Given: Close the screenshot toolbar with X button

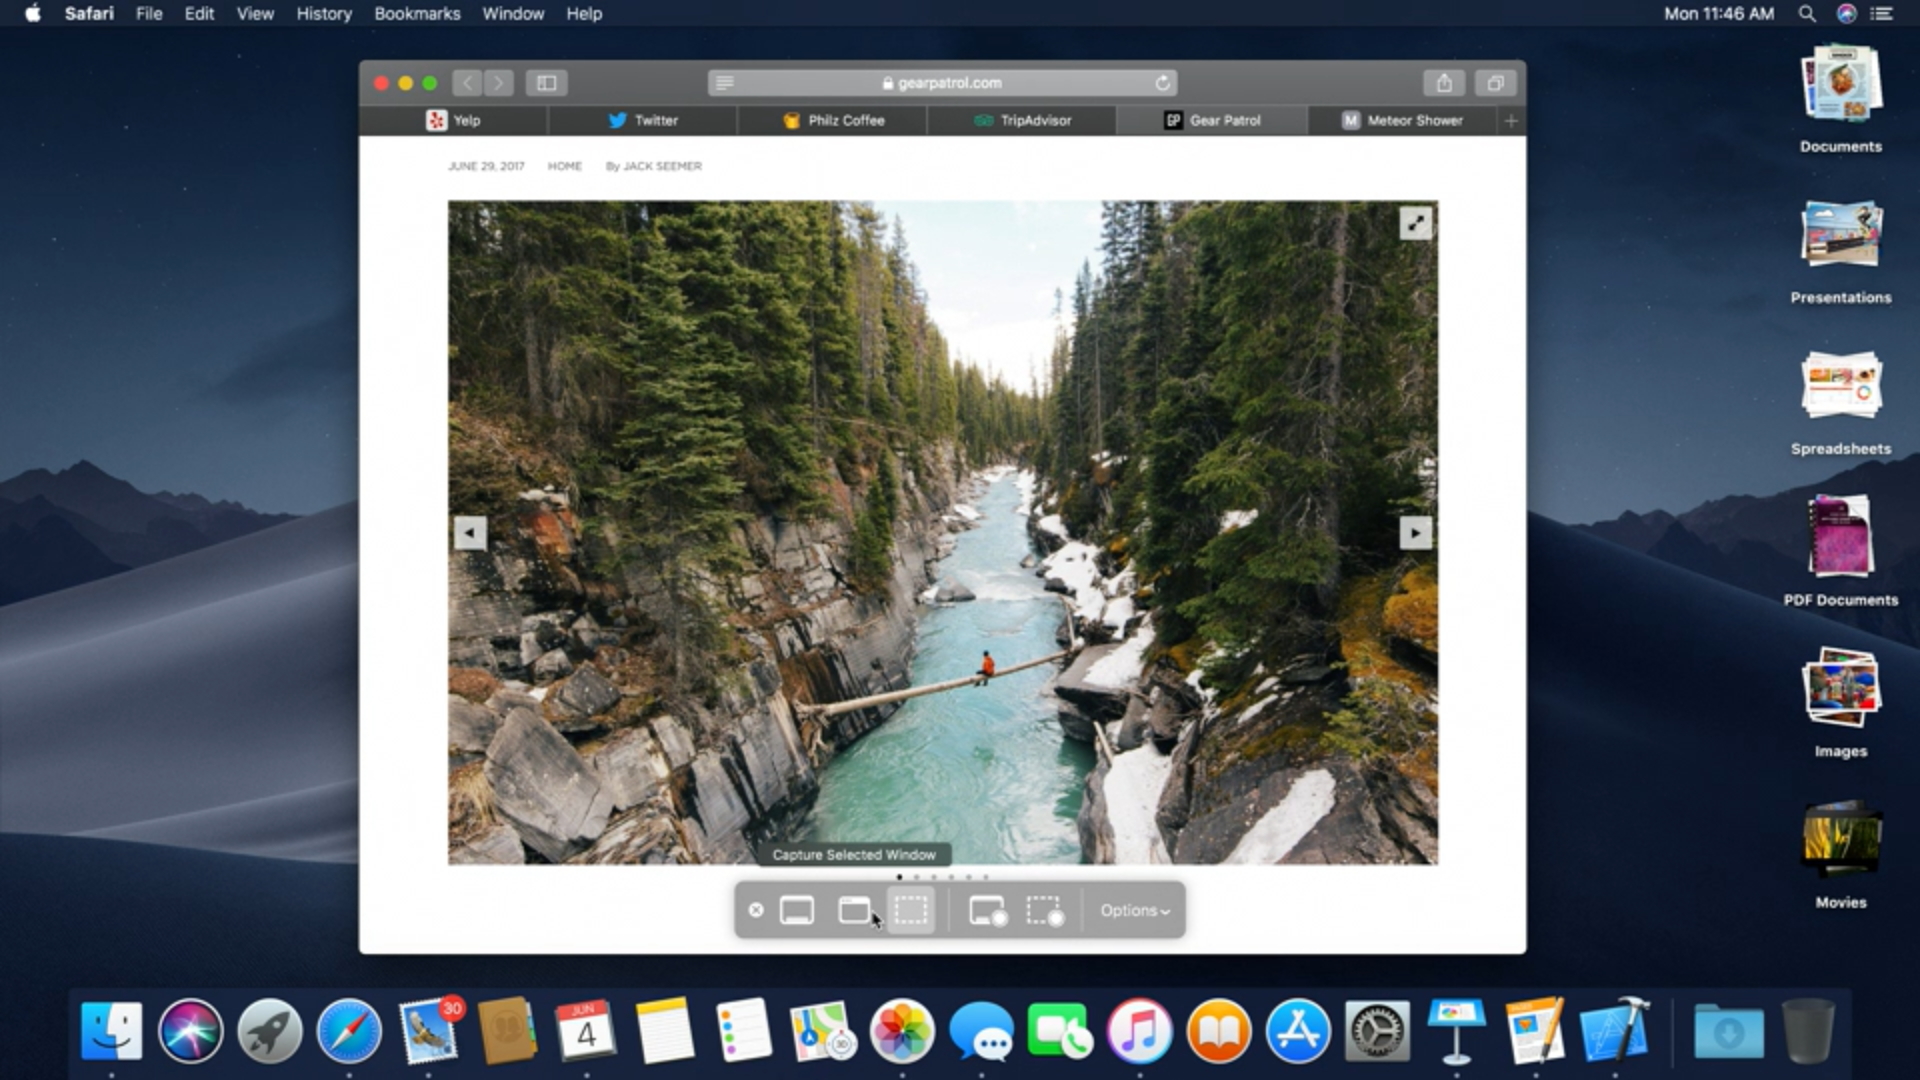Looking at the screenshot, I should point(756,910).
